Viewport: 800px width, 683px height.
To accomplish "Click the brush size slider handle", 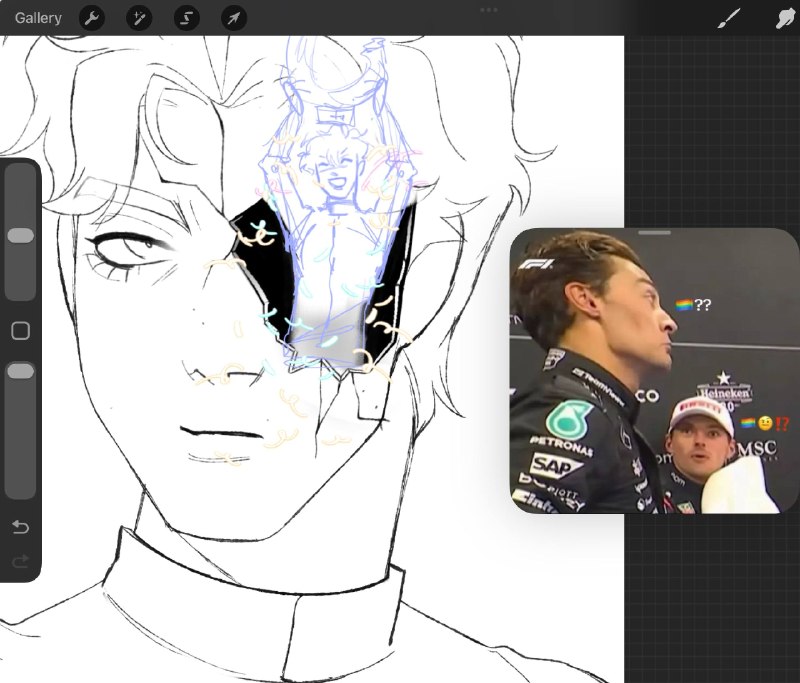I will pyautogui.click(x=21, y=236).
